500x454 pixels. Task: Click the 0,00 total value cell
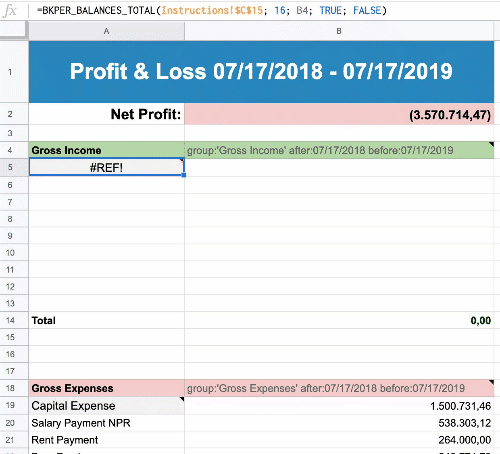[x=339, y=320]
